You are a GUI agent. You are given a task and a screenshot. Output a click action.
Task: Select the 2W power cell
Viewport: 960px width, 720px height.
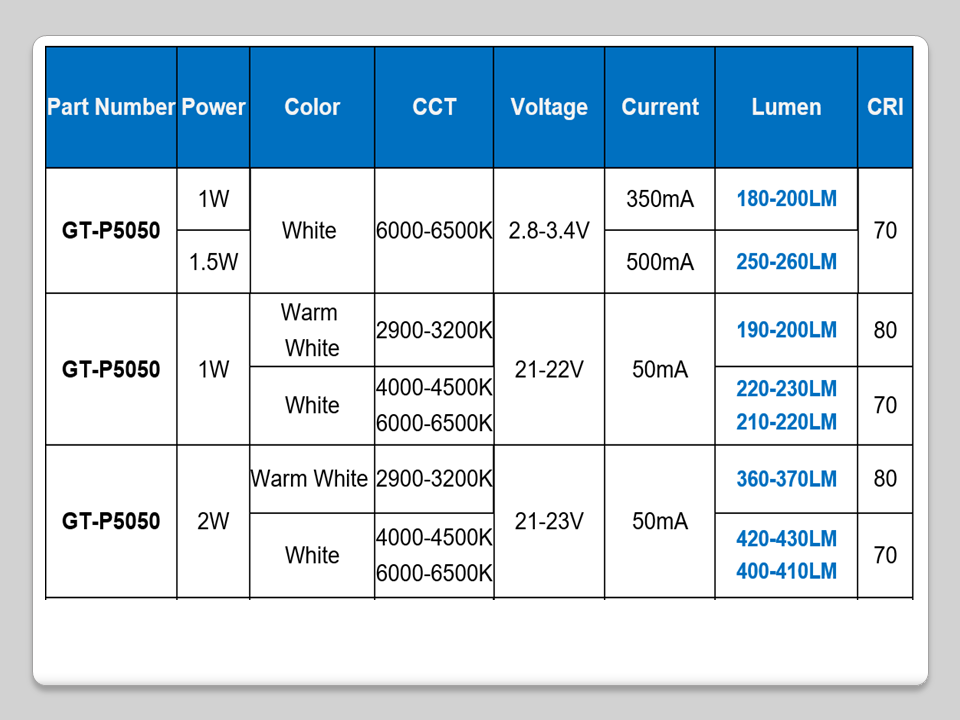pyautogui.click(x=213, y=521)
